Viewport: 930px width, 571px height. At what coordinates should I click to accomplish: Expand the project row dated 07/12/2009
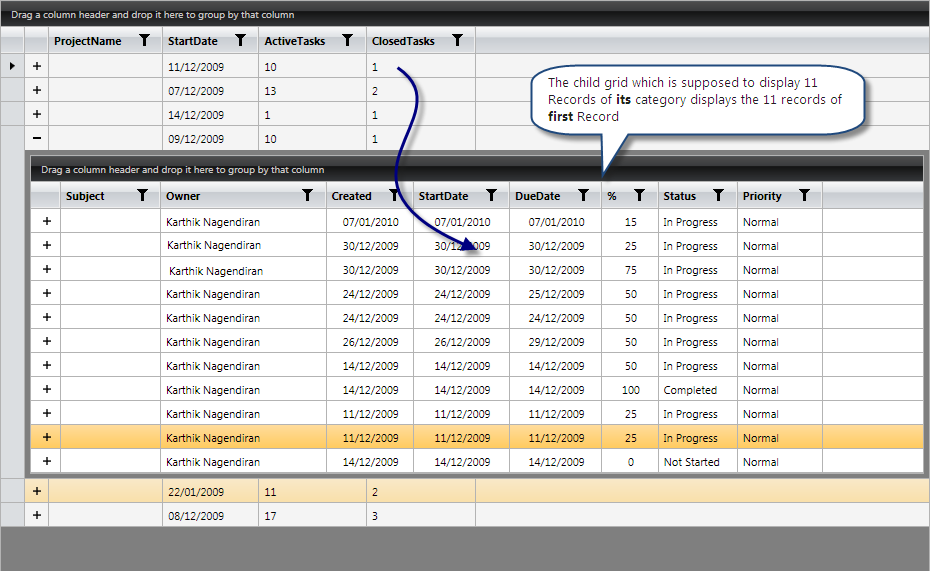click(x=37, y=90)
